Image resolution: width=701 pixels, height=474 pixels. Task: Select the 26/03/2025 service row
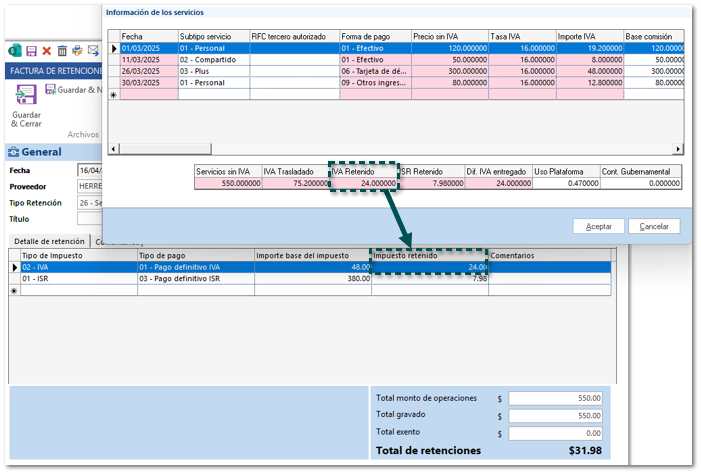pos(148,72)
